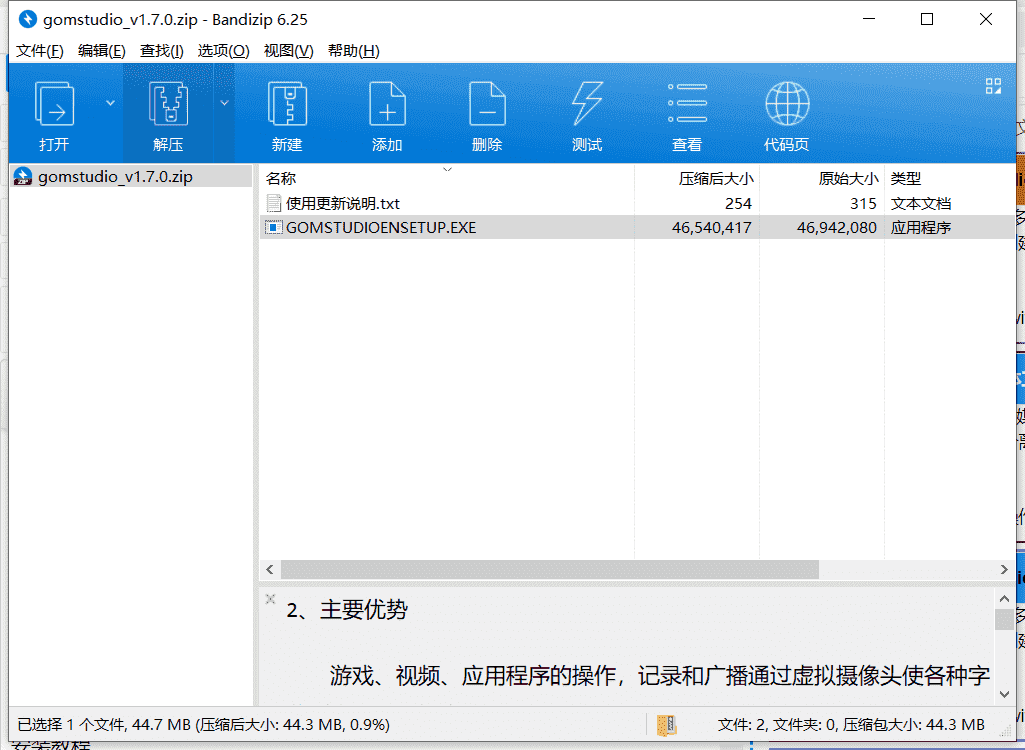Select gomstudio_v1.7.0.zip in the tree panel
The height and width of the screenshot is (750, 1025).
131,177
